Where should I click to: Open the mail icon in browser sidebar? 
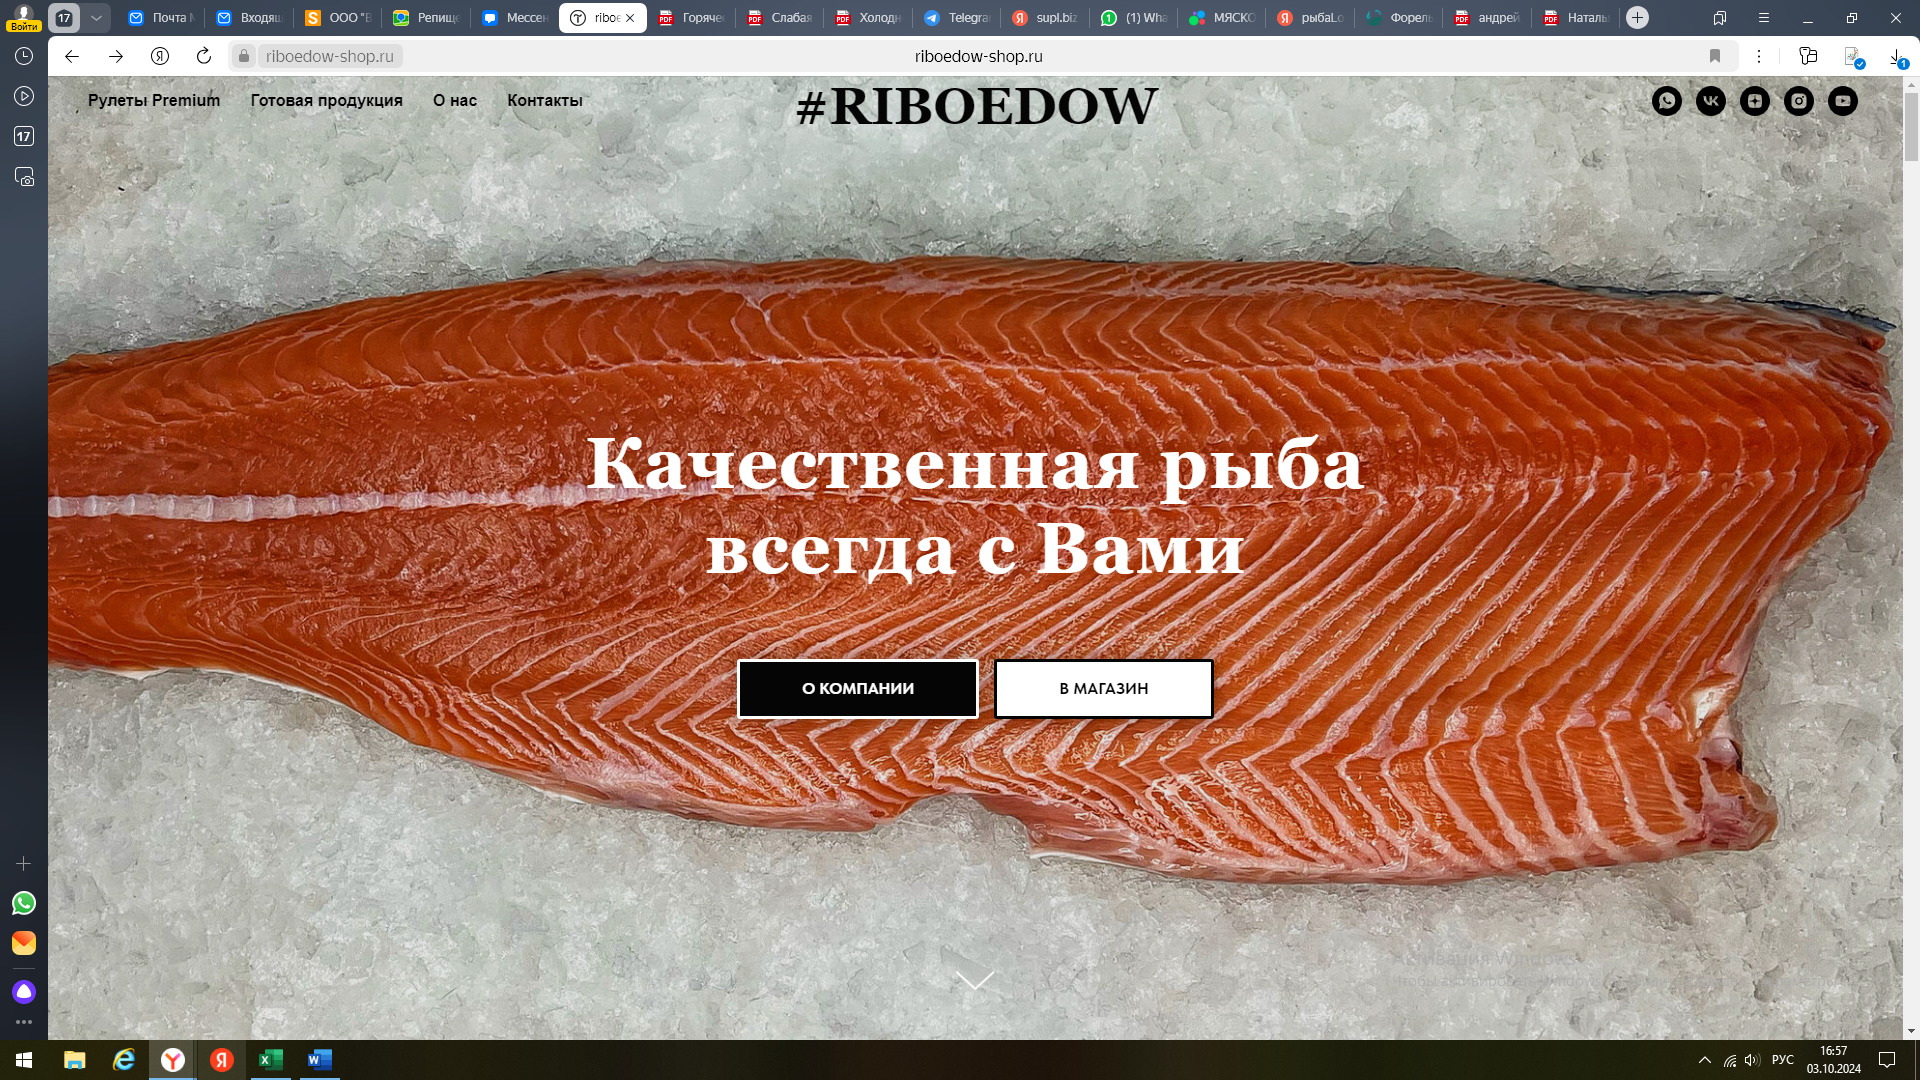click(x=24, y=943)
